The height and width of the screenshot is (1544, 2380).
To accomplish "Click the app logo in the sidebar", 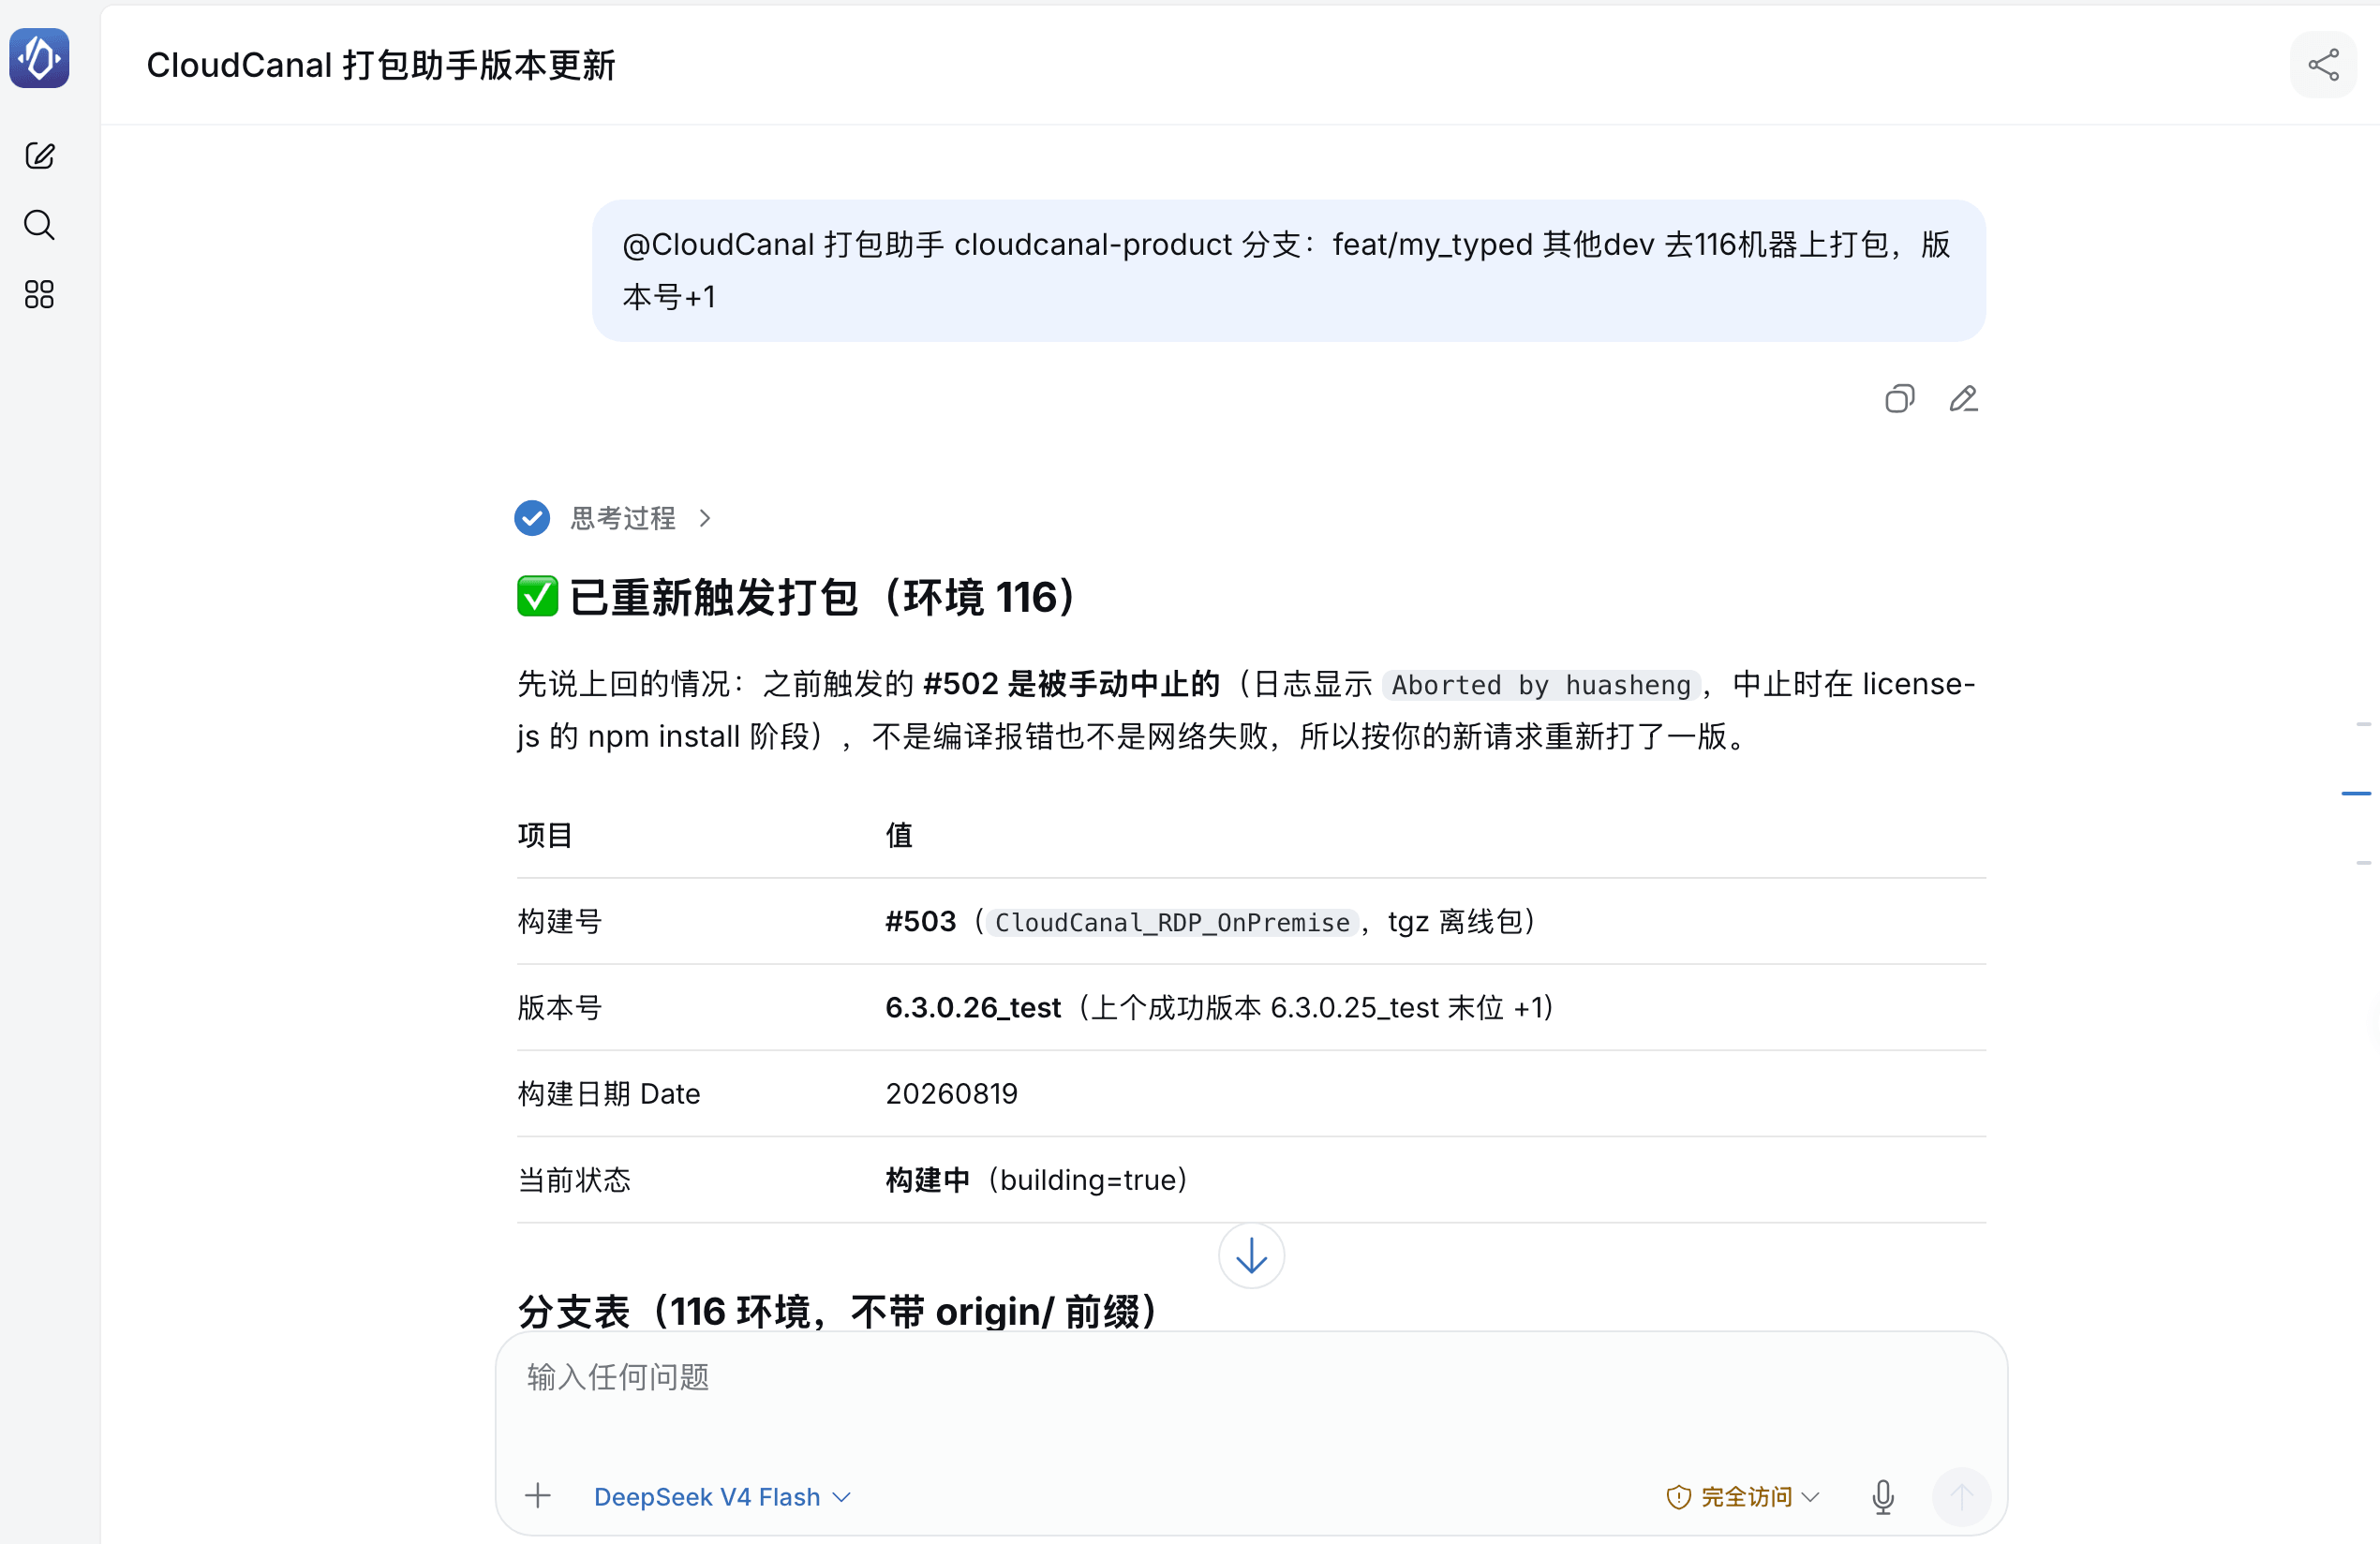I will [x=39, y=58].
